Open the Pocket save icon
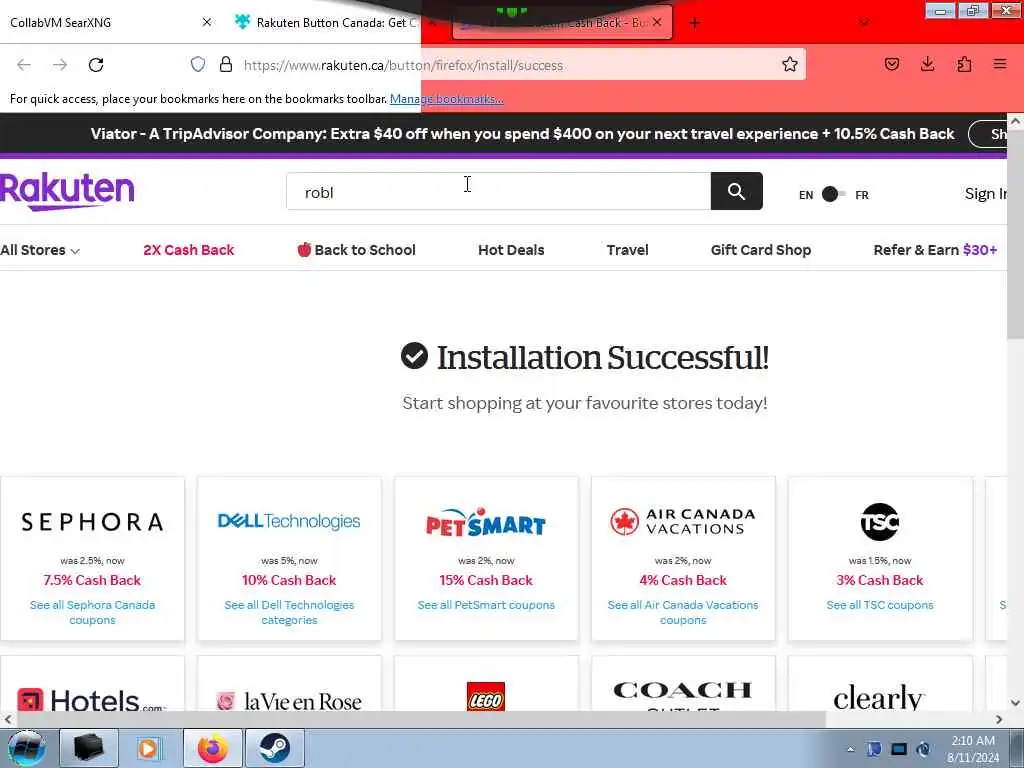The image size is (1024, 768). tap(891, 64)
